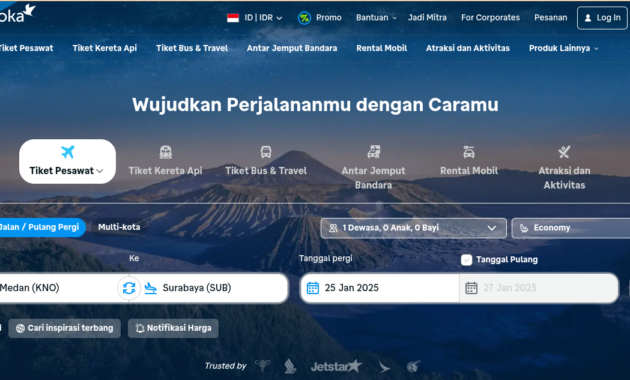630x380 pixels.
Task: Select Sekali Jalan / Pulang Pergi option
Action: pyautogui.click(x=42, y=227)
